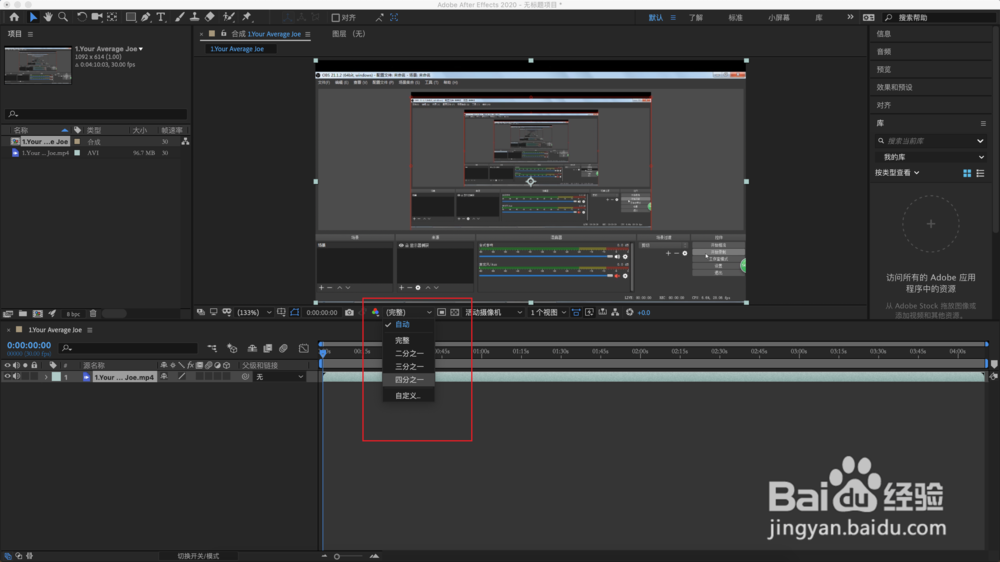Select the Roto Brush tool
1000x562 pixels.
[x=229, y=17]
